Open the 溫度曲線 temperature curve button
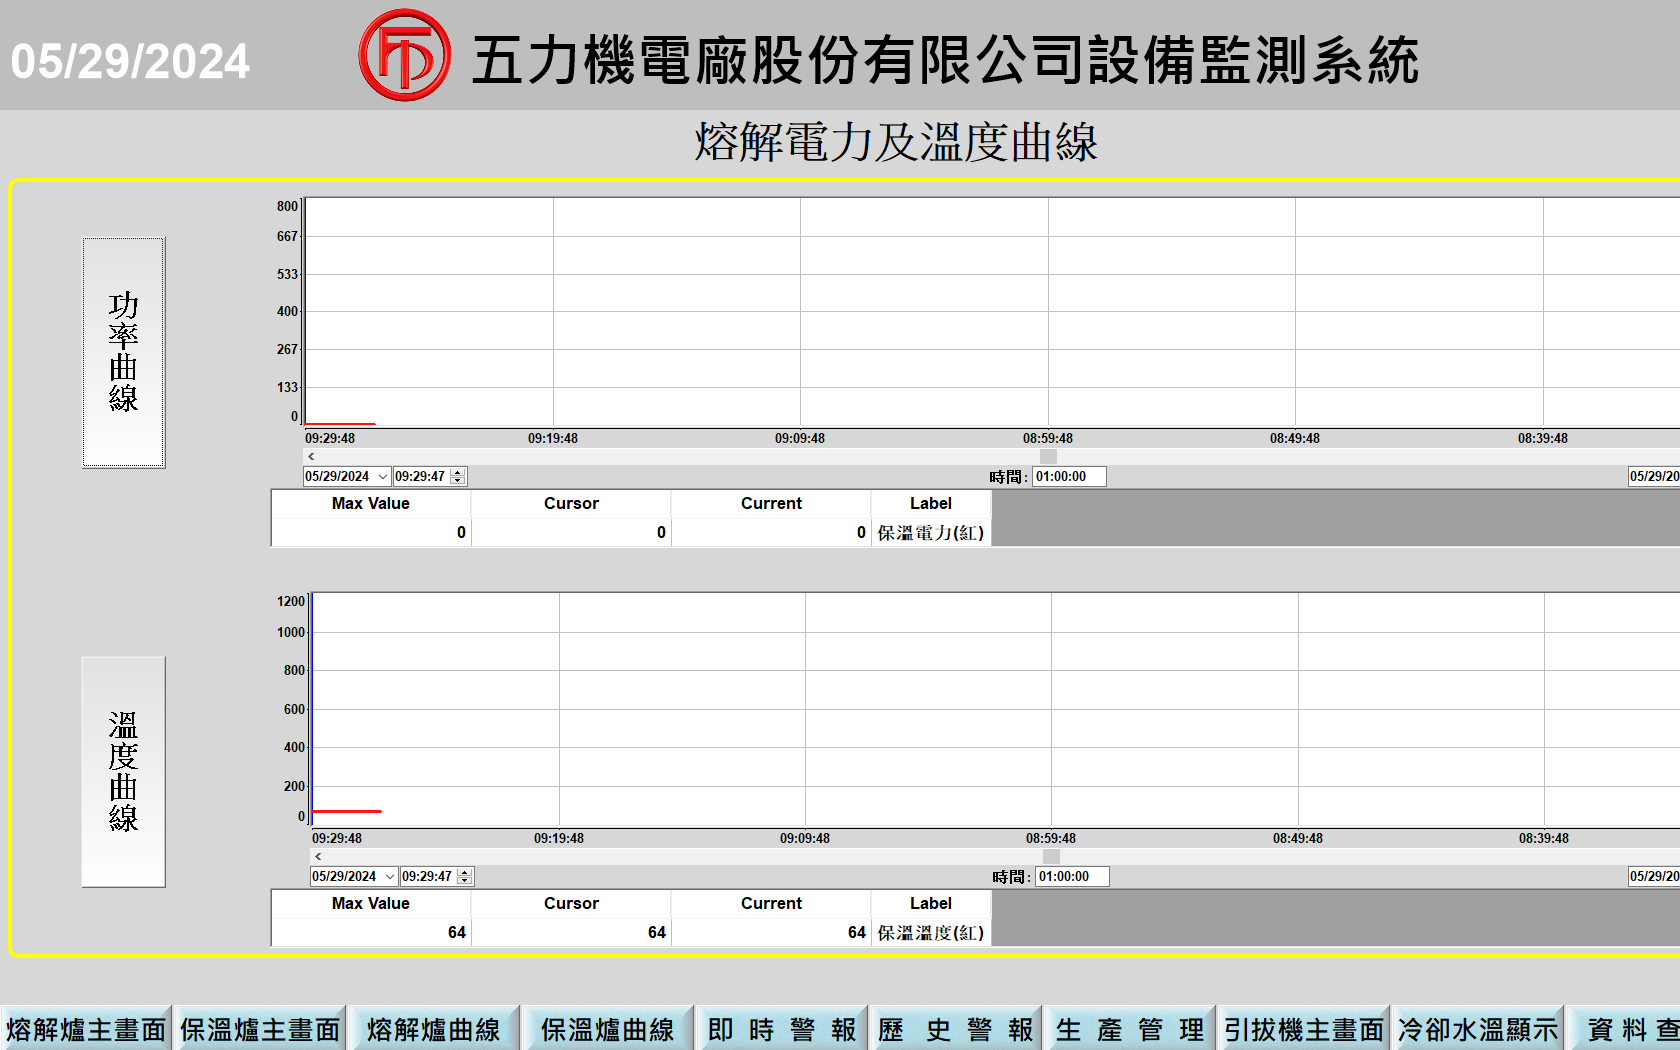Viewport: 1680px width, 1050px height. coord(123,771)
